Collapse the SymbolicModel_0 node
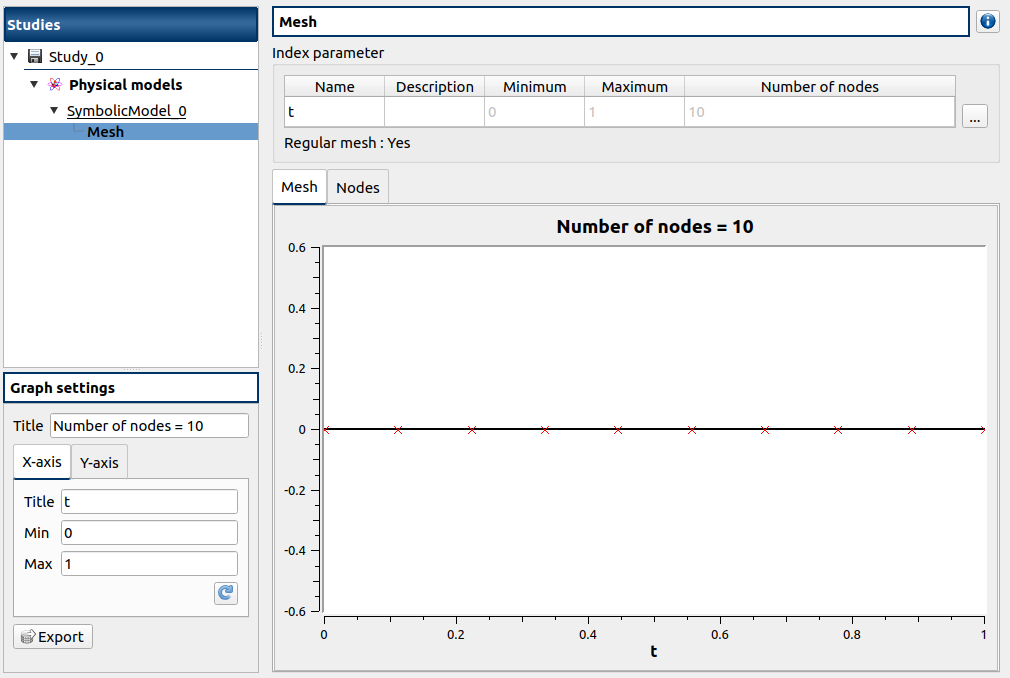Viewport: 1010px width, 678px height. click(x=54, y=111)
